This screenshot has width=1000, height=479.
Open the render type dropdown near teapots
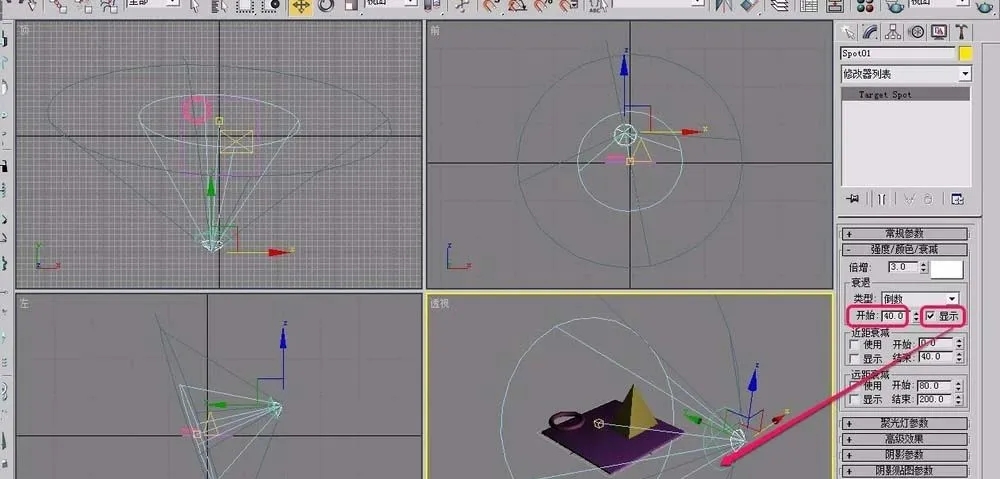939,3
